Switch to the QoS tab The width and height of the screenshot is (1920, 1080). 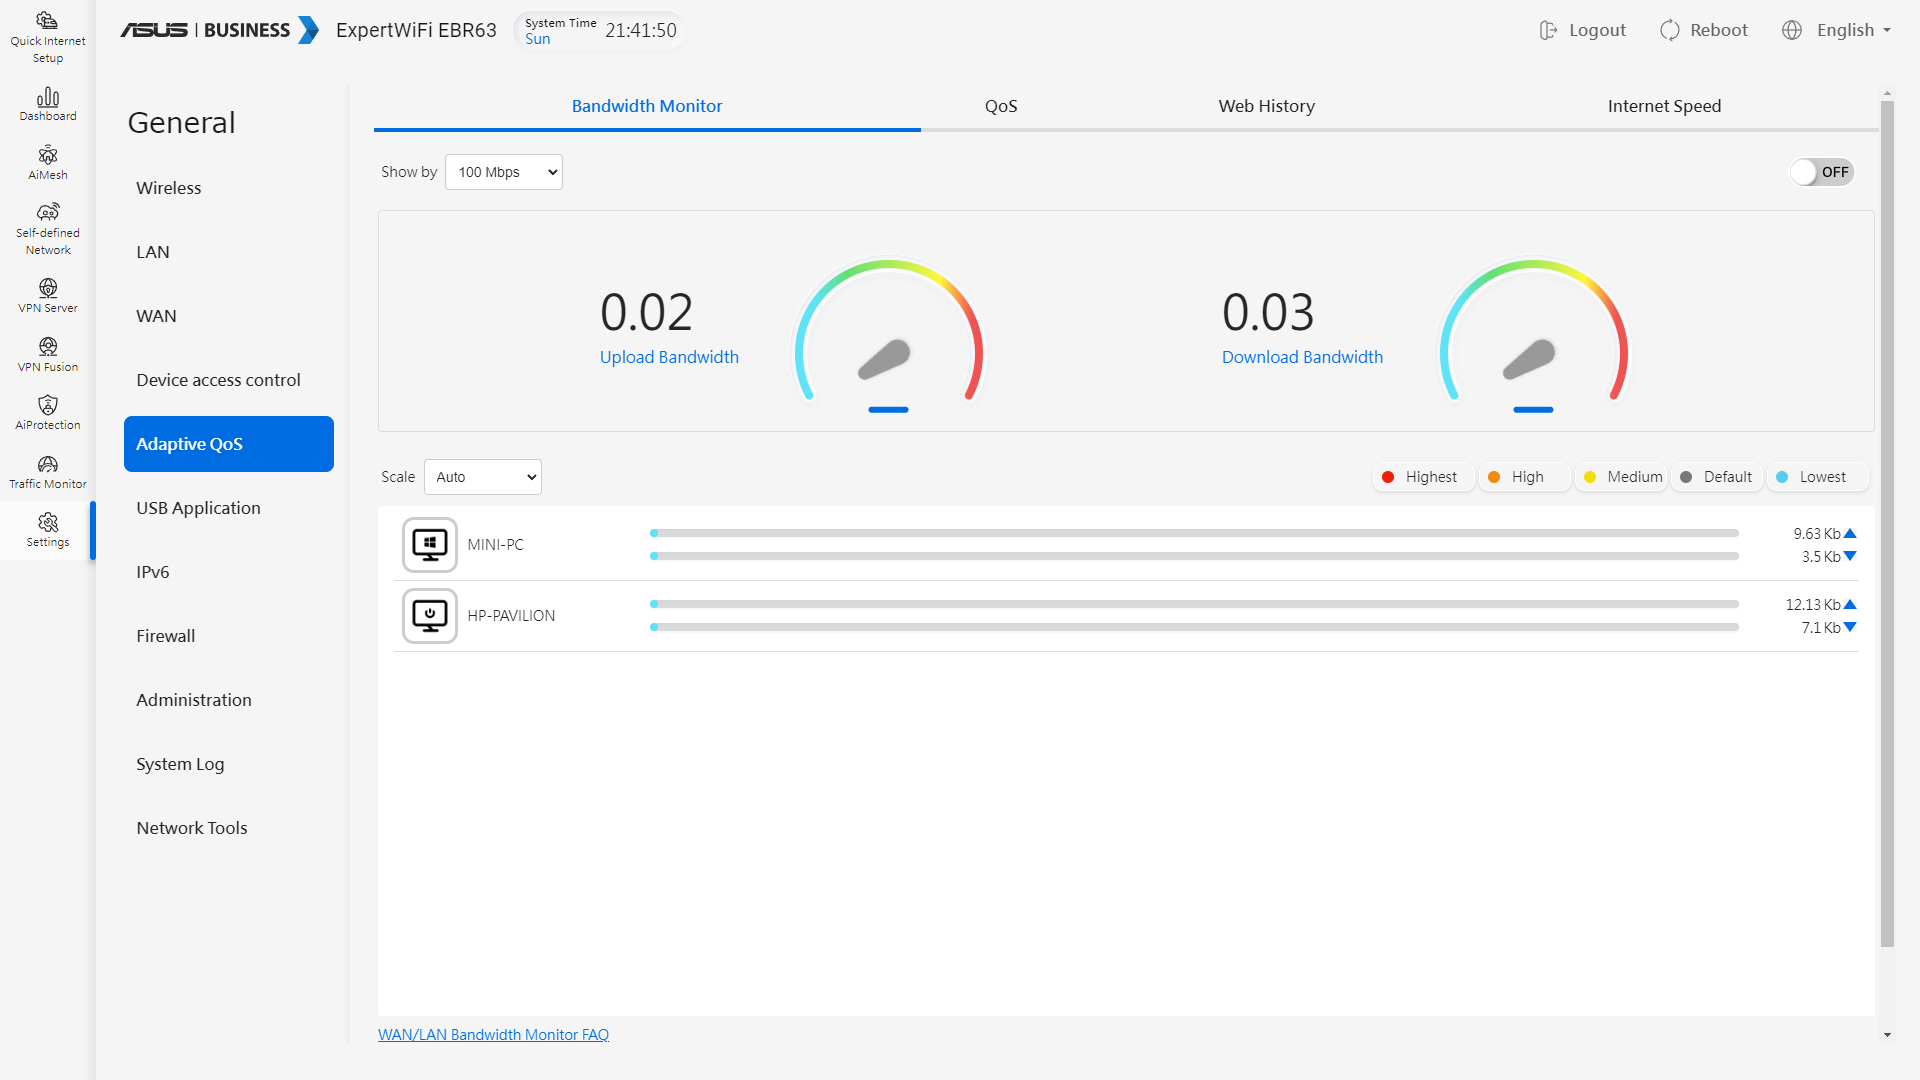pyautogui.click(x=1001, y=106)
